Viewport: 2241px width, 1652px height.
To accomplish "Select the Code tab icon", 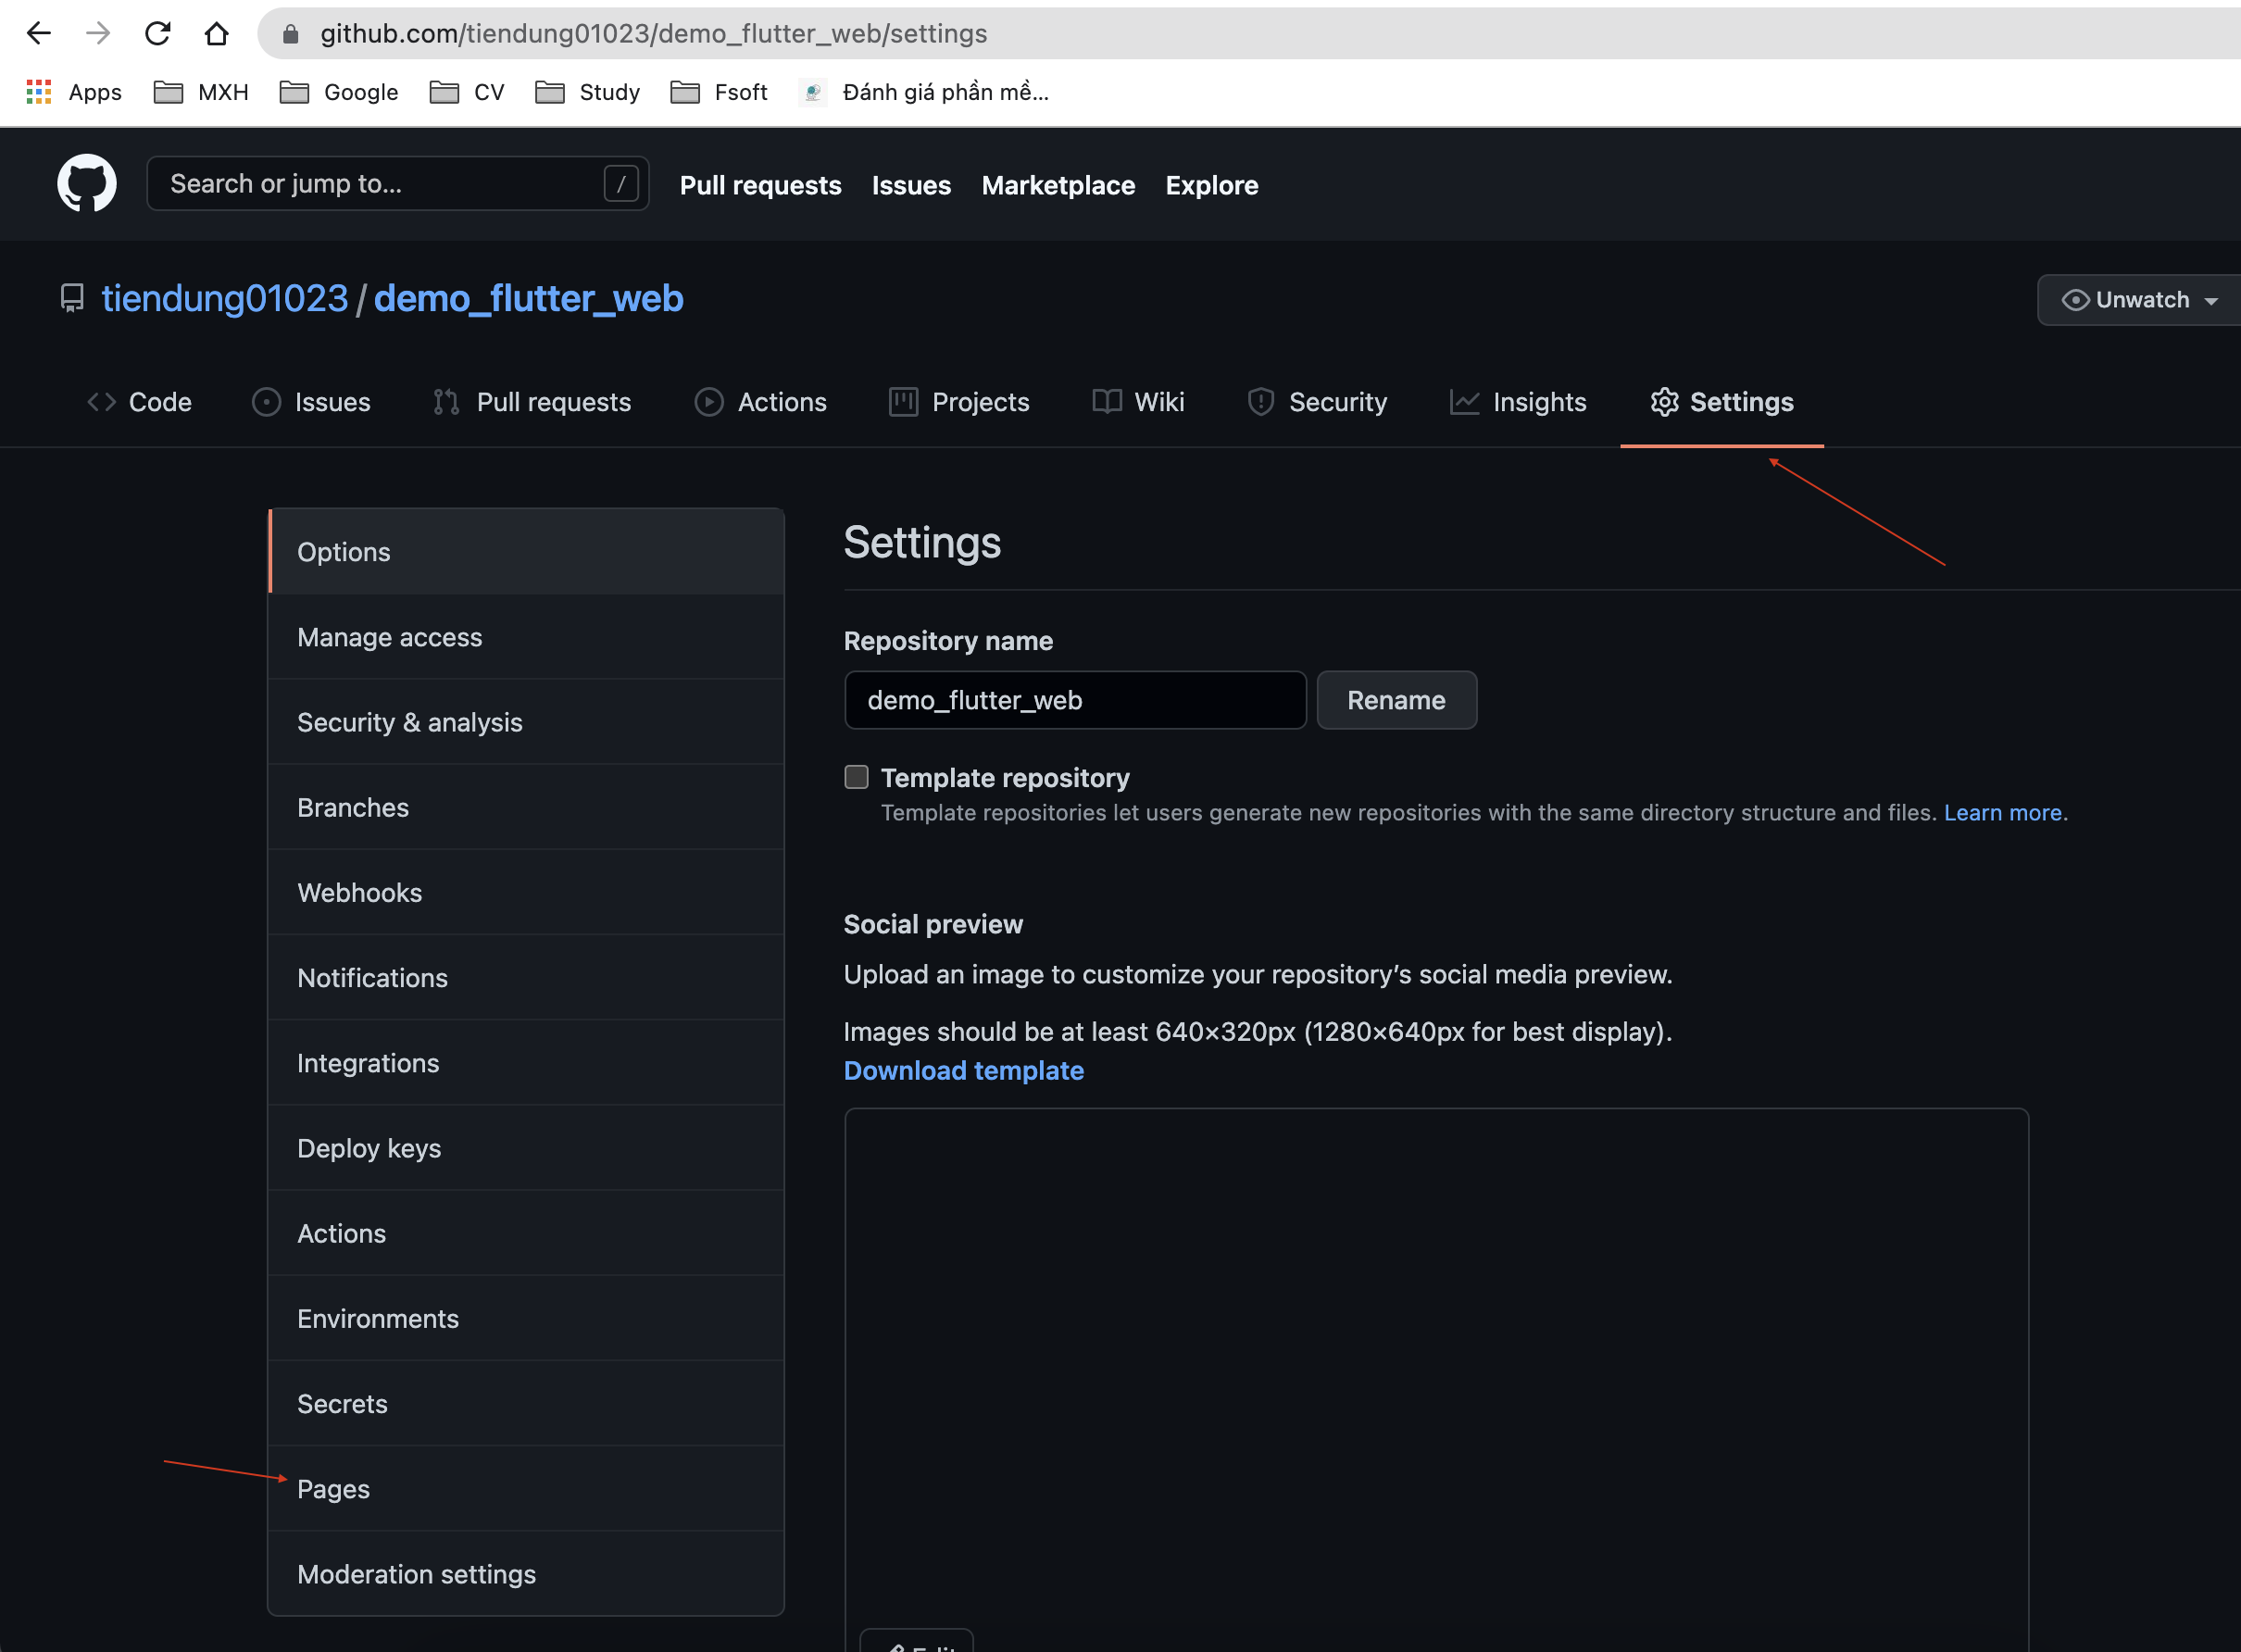I will 100,401.
